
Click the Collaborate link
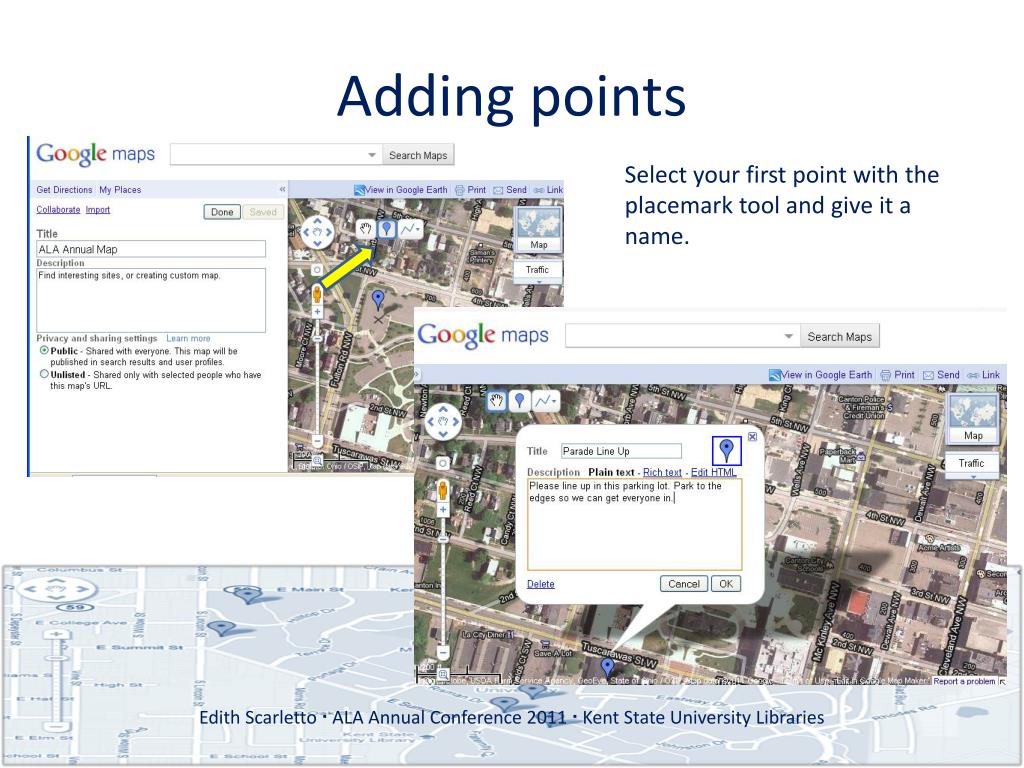click(x=58, y=210)
